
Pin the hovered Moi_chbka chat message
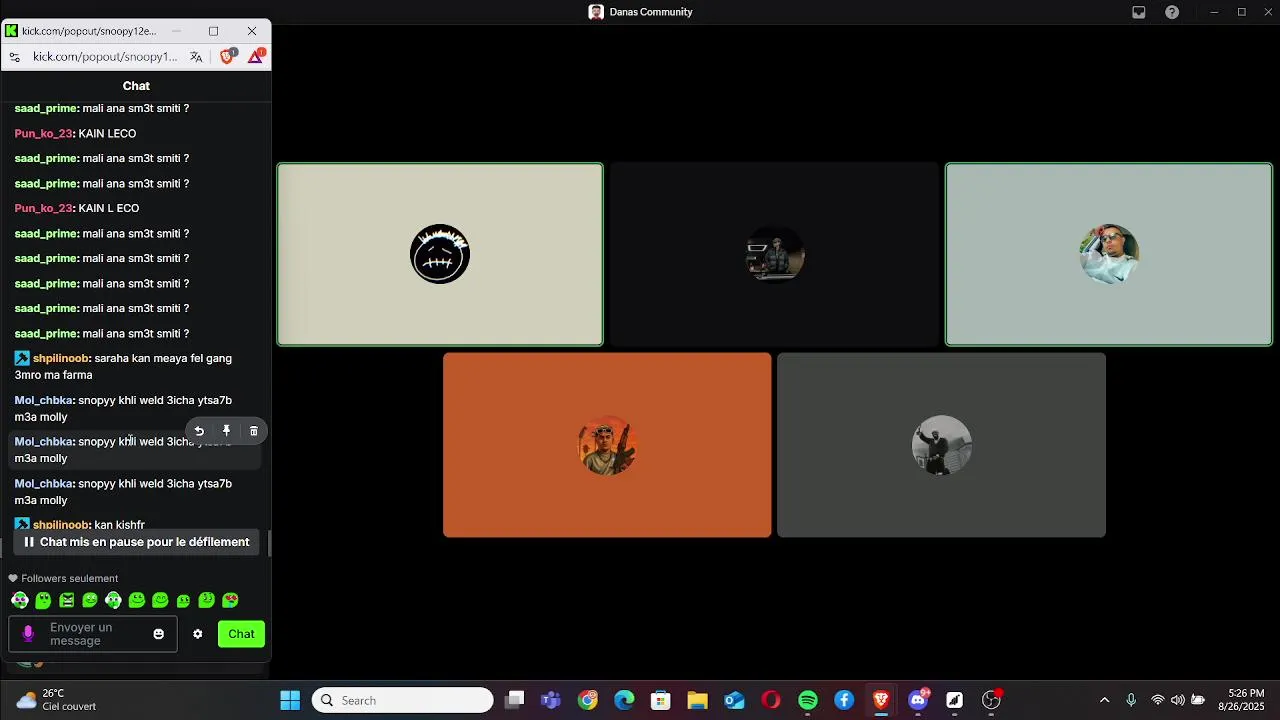click(226, 431)
